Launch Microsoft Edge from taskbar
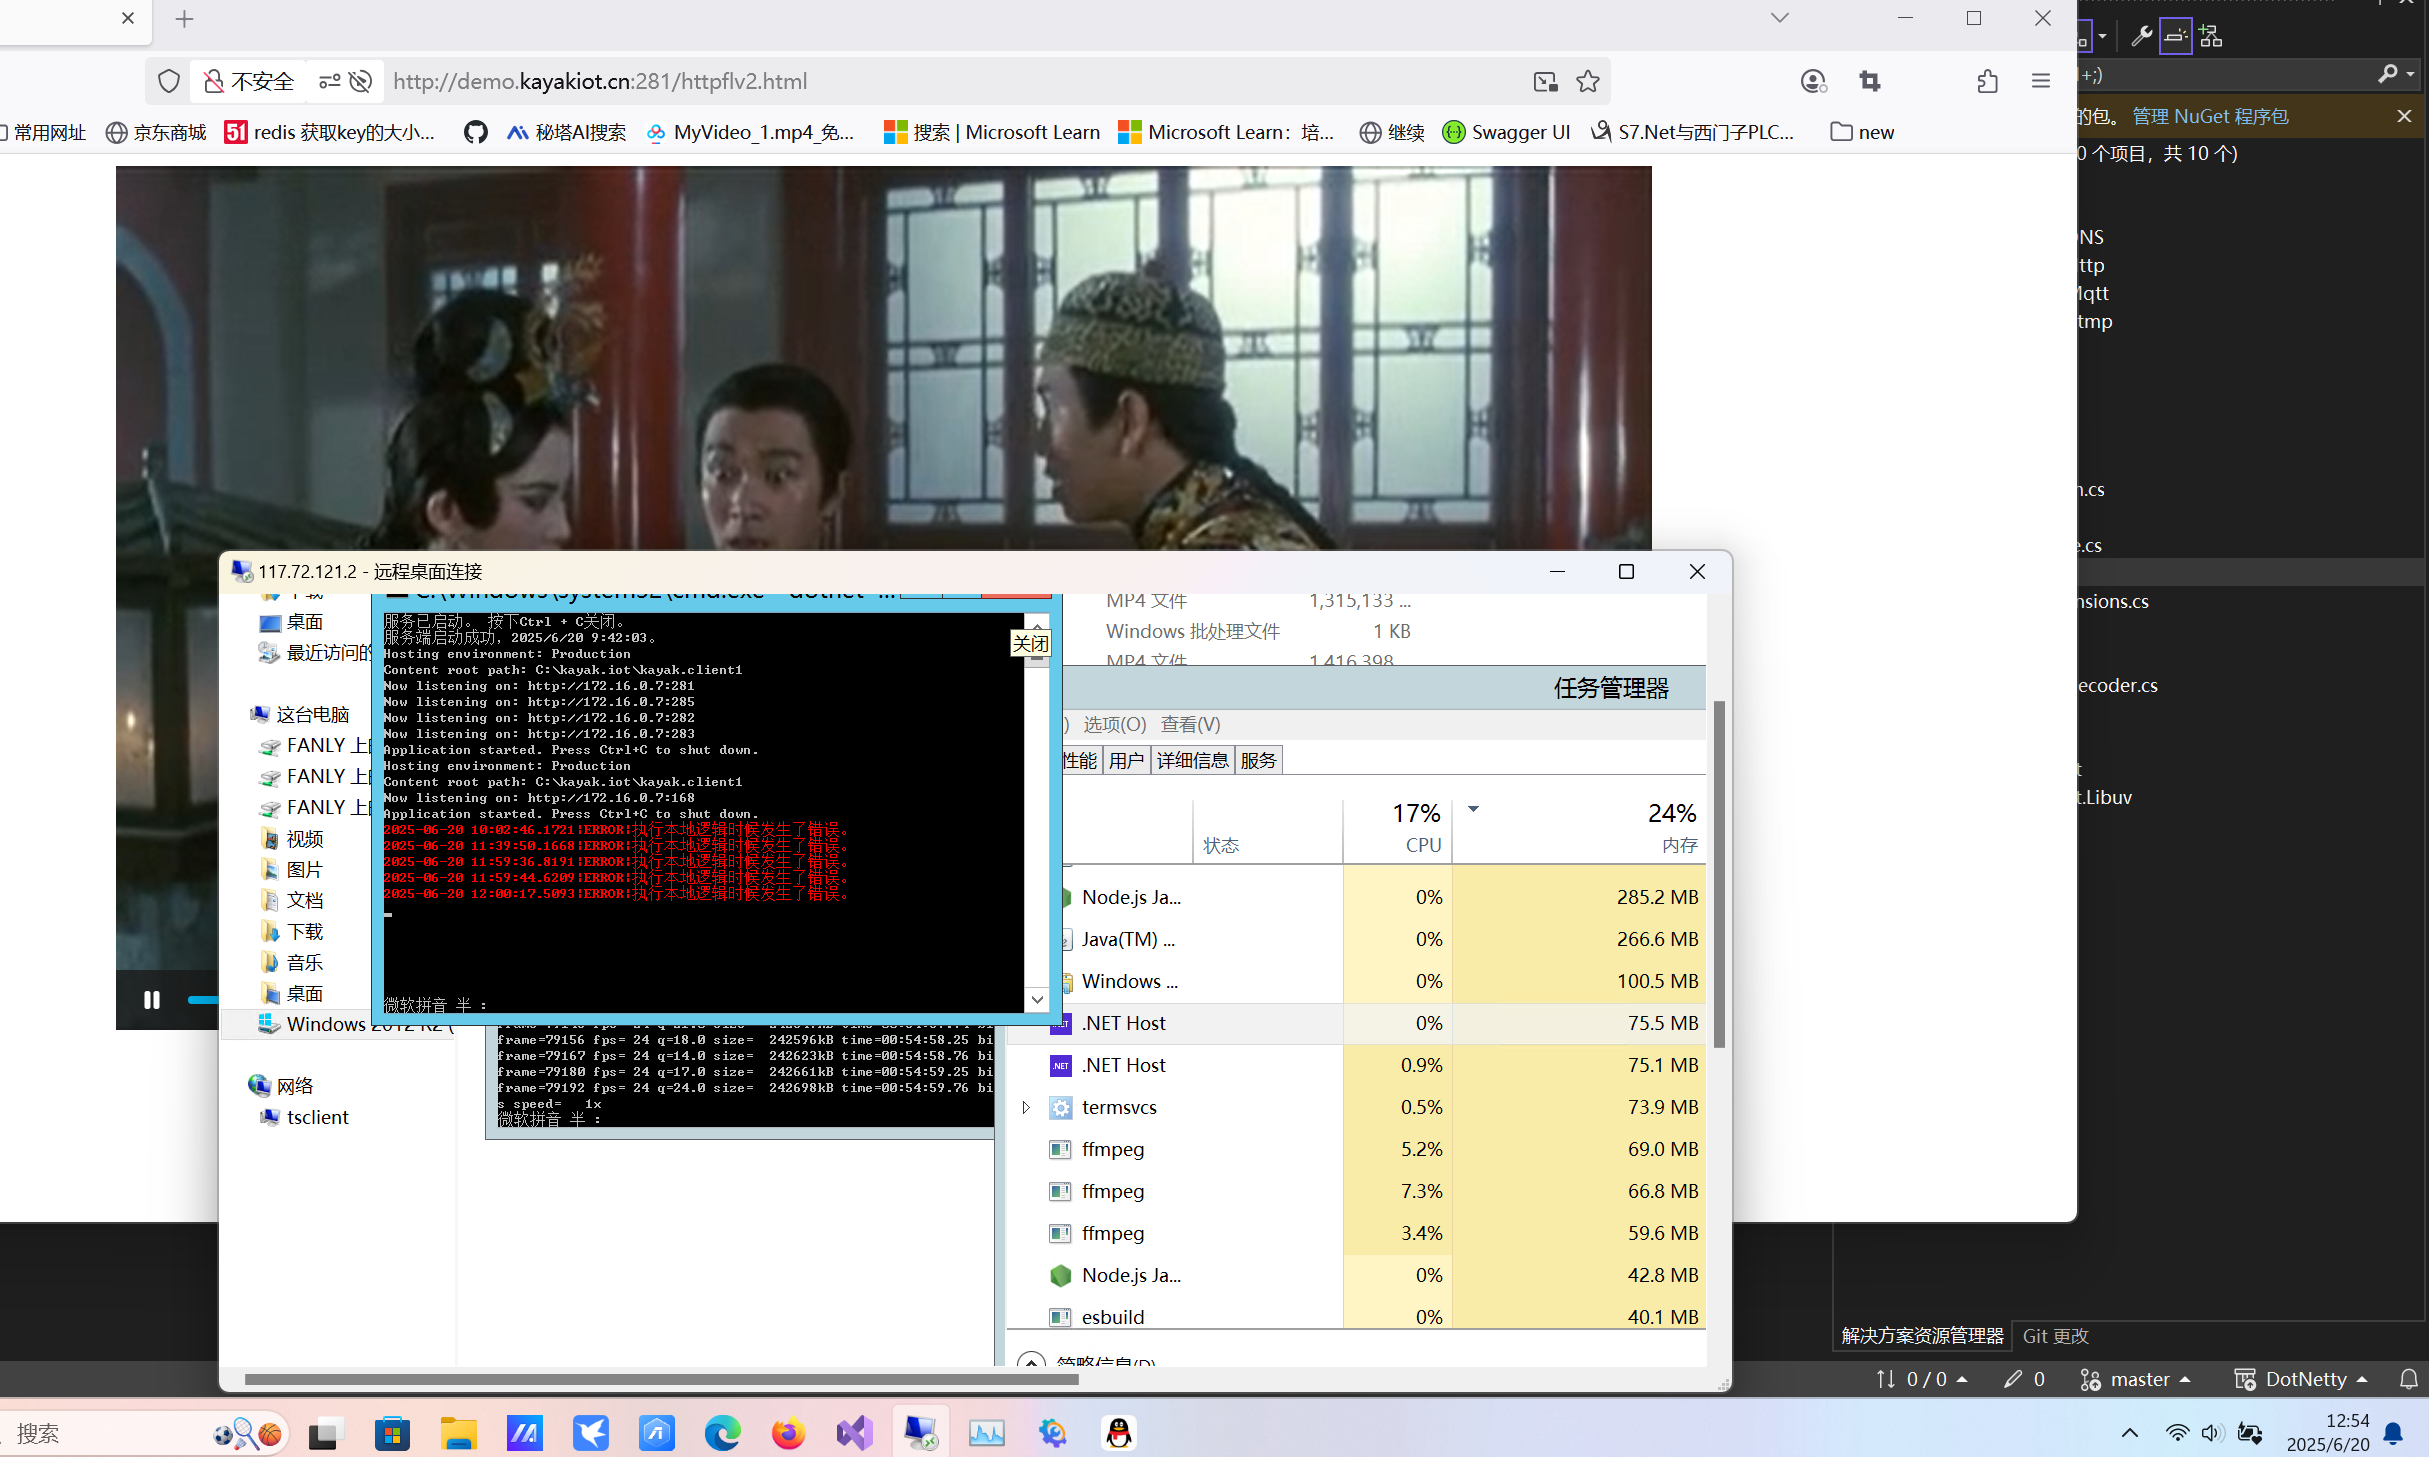Image resolution: width=2429 pixels, height=1457 pixels. 722,1433
